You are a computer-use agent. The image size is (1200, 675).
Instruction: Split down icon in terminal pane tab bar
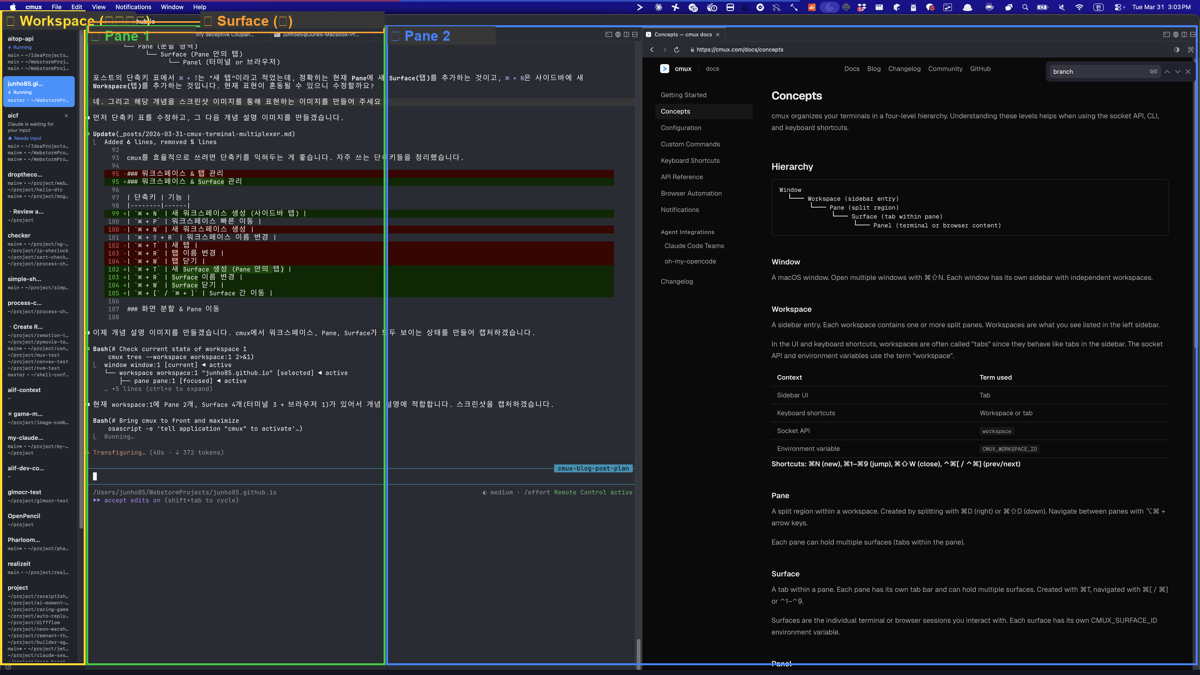click(635, 34)
